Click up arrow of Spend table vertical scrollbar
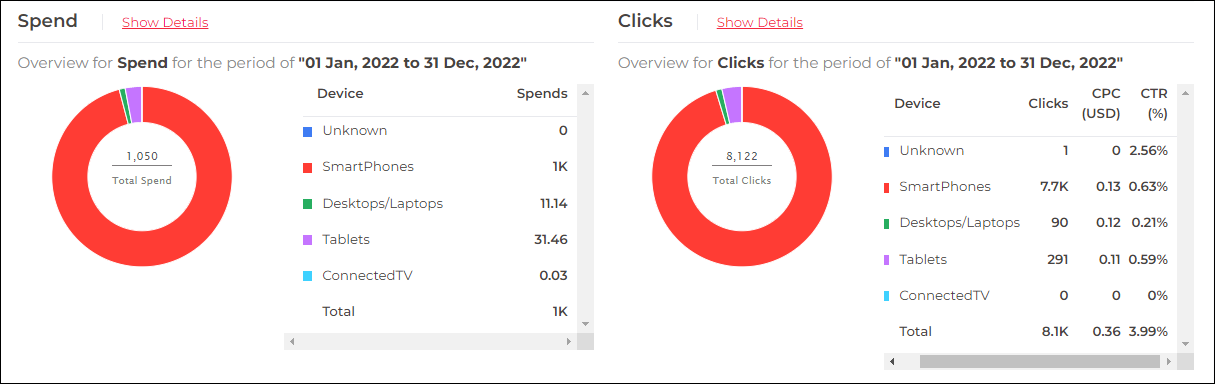This screenshot has height=384, width=1215. [585, 92]
